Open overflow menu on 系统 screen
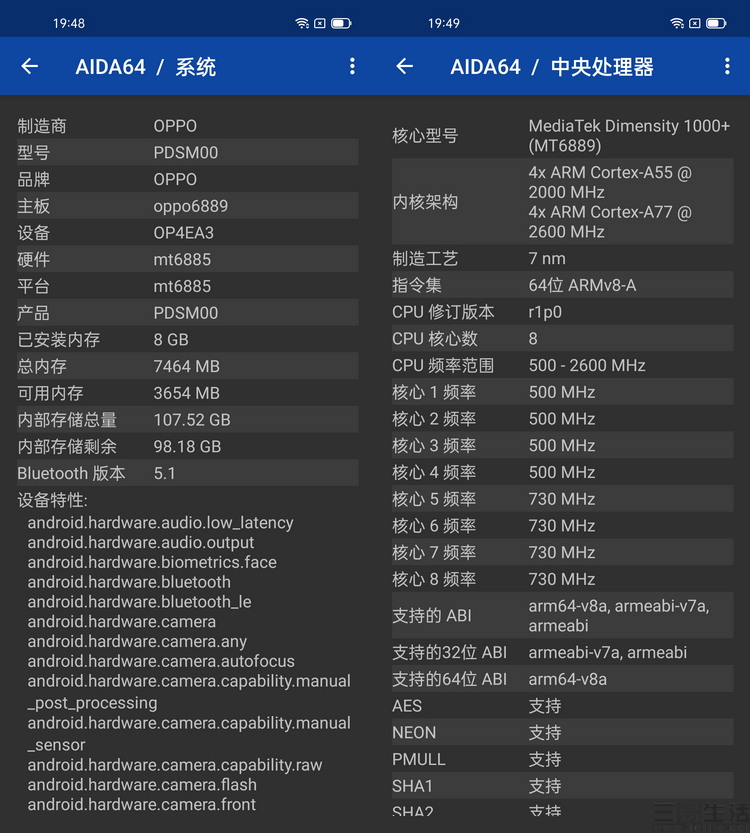Viewport: 750px width, 833px height. 352,66
